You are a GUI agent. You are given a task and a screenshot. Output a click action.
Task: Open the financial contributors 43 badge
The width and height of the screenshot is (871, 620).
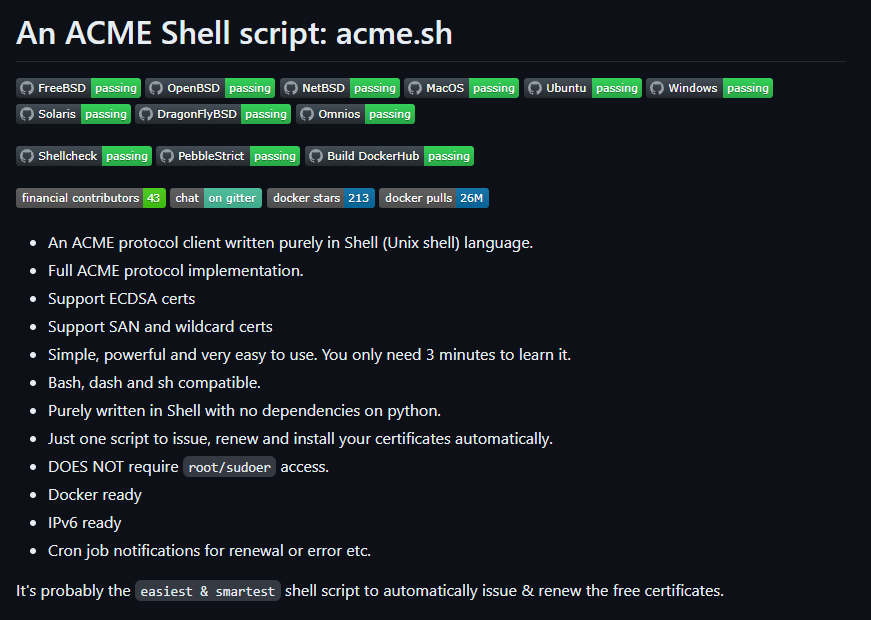tap(91, 198)
